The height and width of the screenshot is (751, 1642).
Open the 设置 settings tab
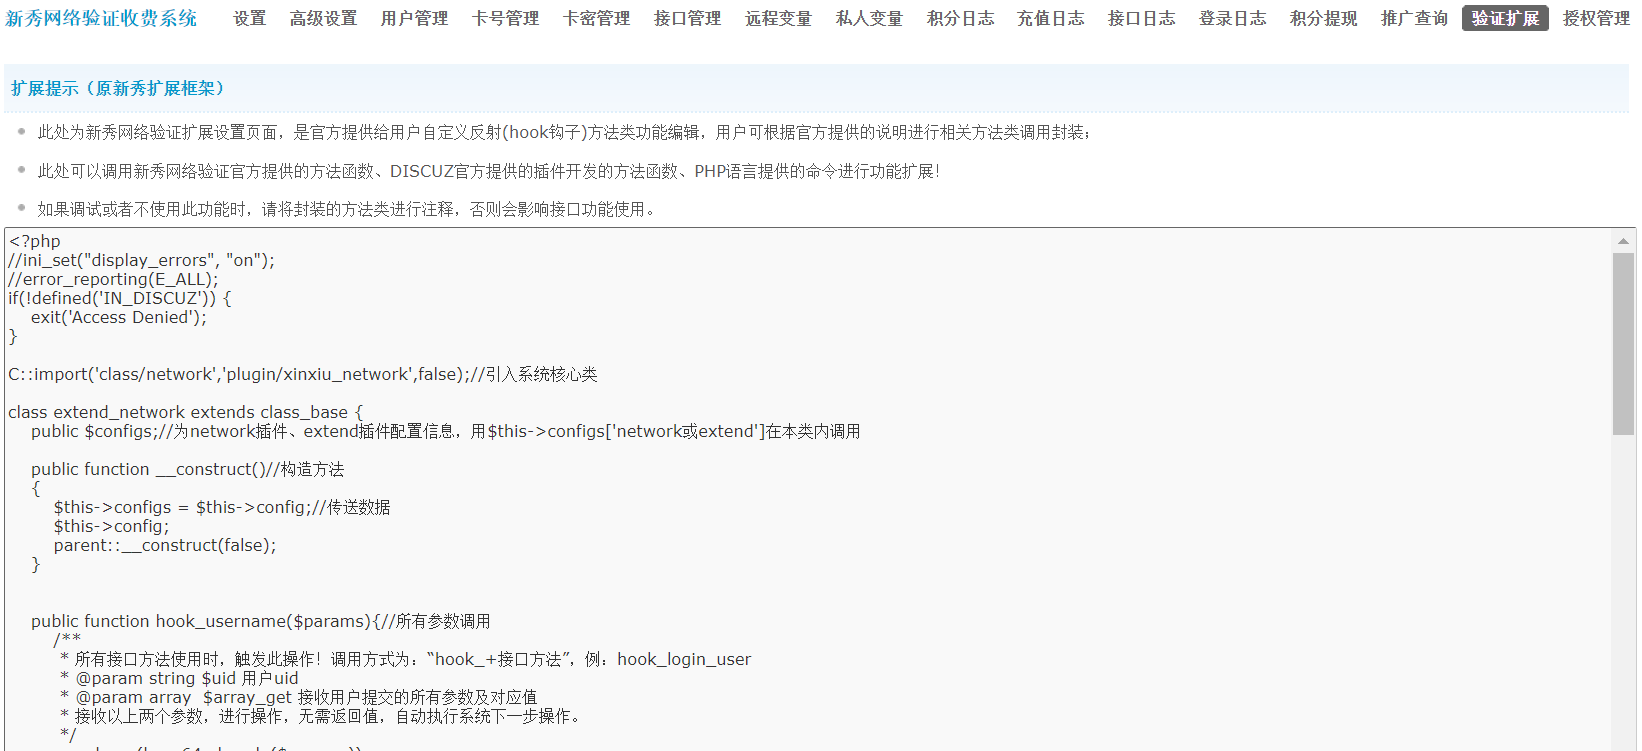tap(249, 18)
